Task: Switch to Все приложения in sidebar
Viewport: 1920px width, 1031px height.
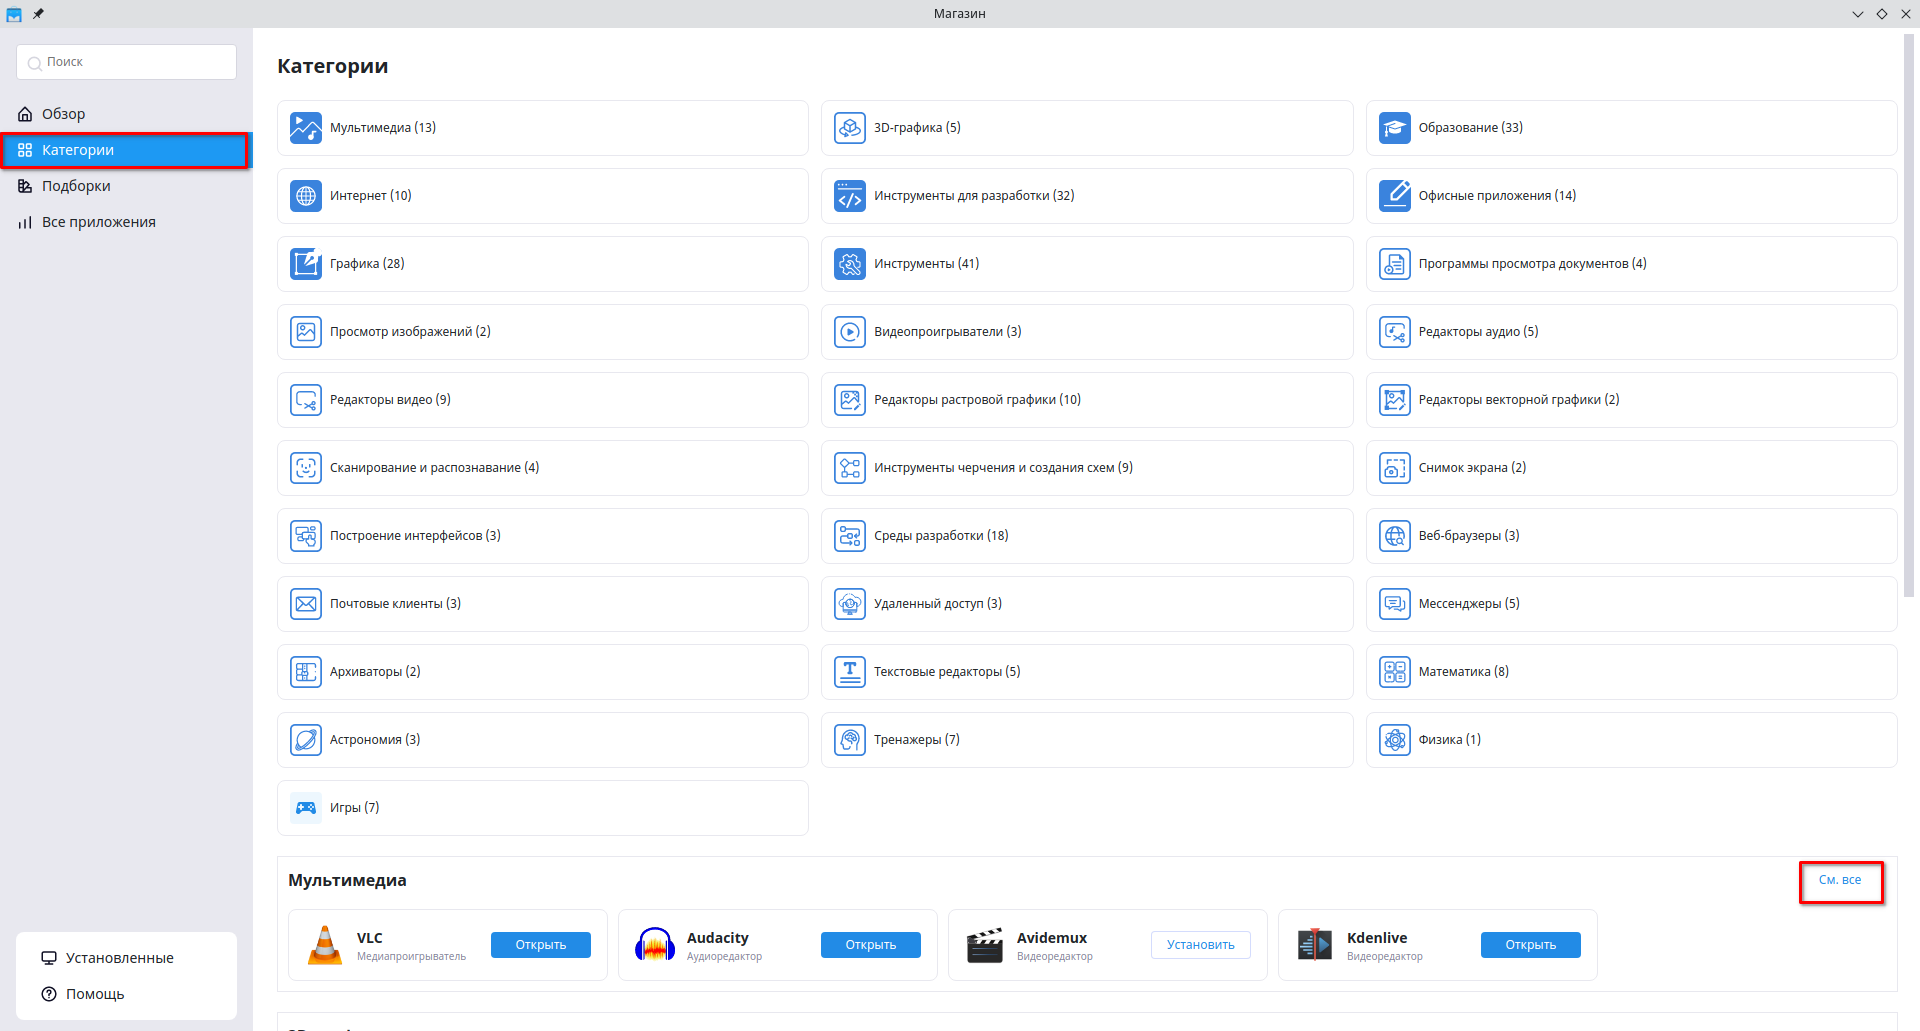Action: pos(98,222)
